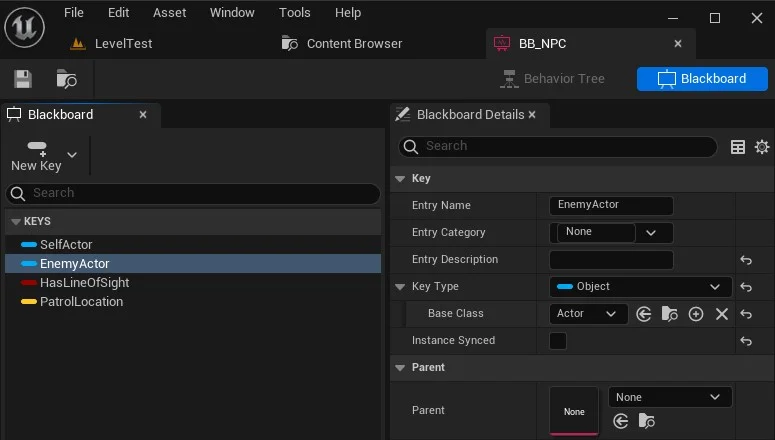Select the EnemyActor key
This screenshot has height=440, width=775.
(x=193, y=264)
